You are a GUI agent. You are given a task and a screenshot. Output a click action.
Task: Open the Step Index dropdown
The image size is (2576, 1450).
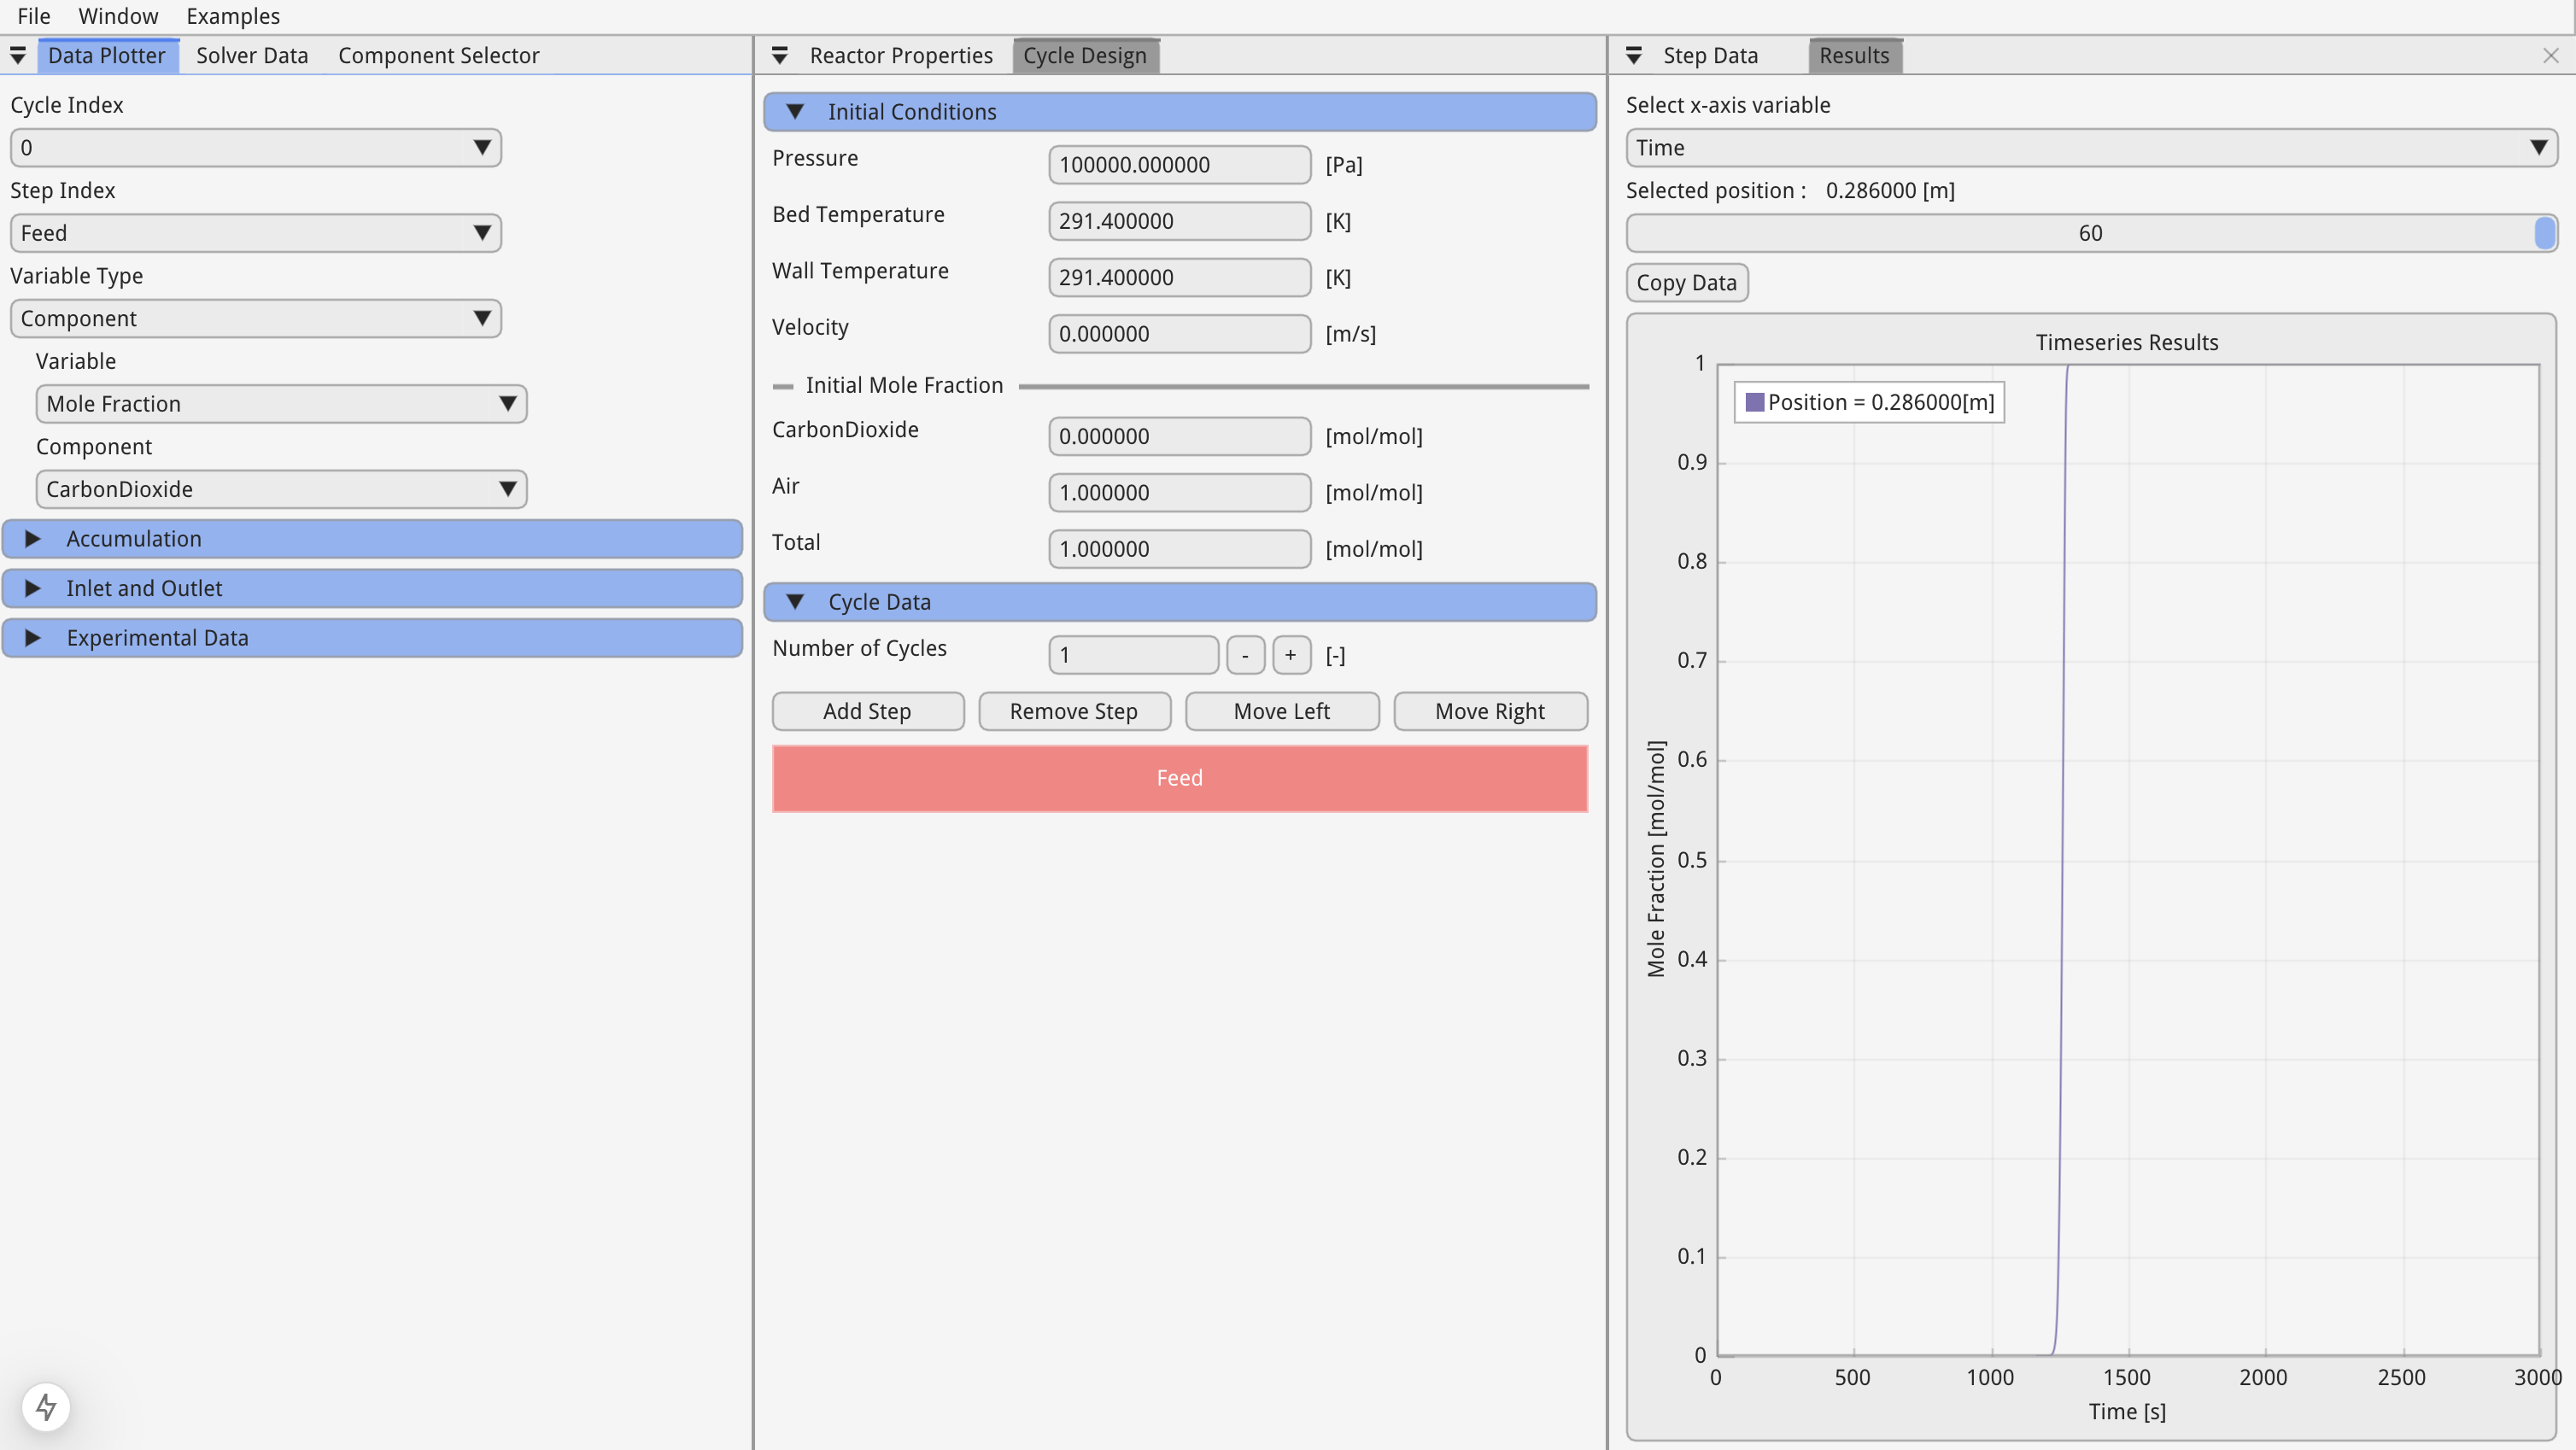256,233
